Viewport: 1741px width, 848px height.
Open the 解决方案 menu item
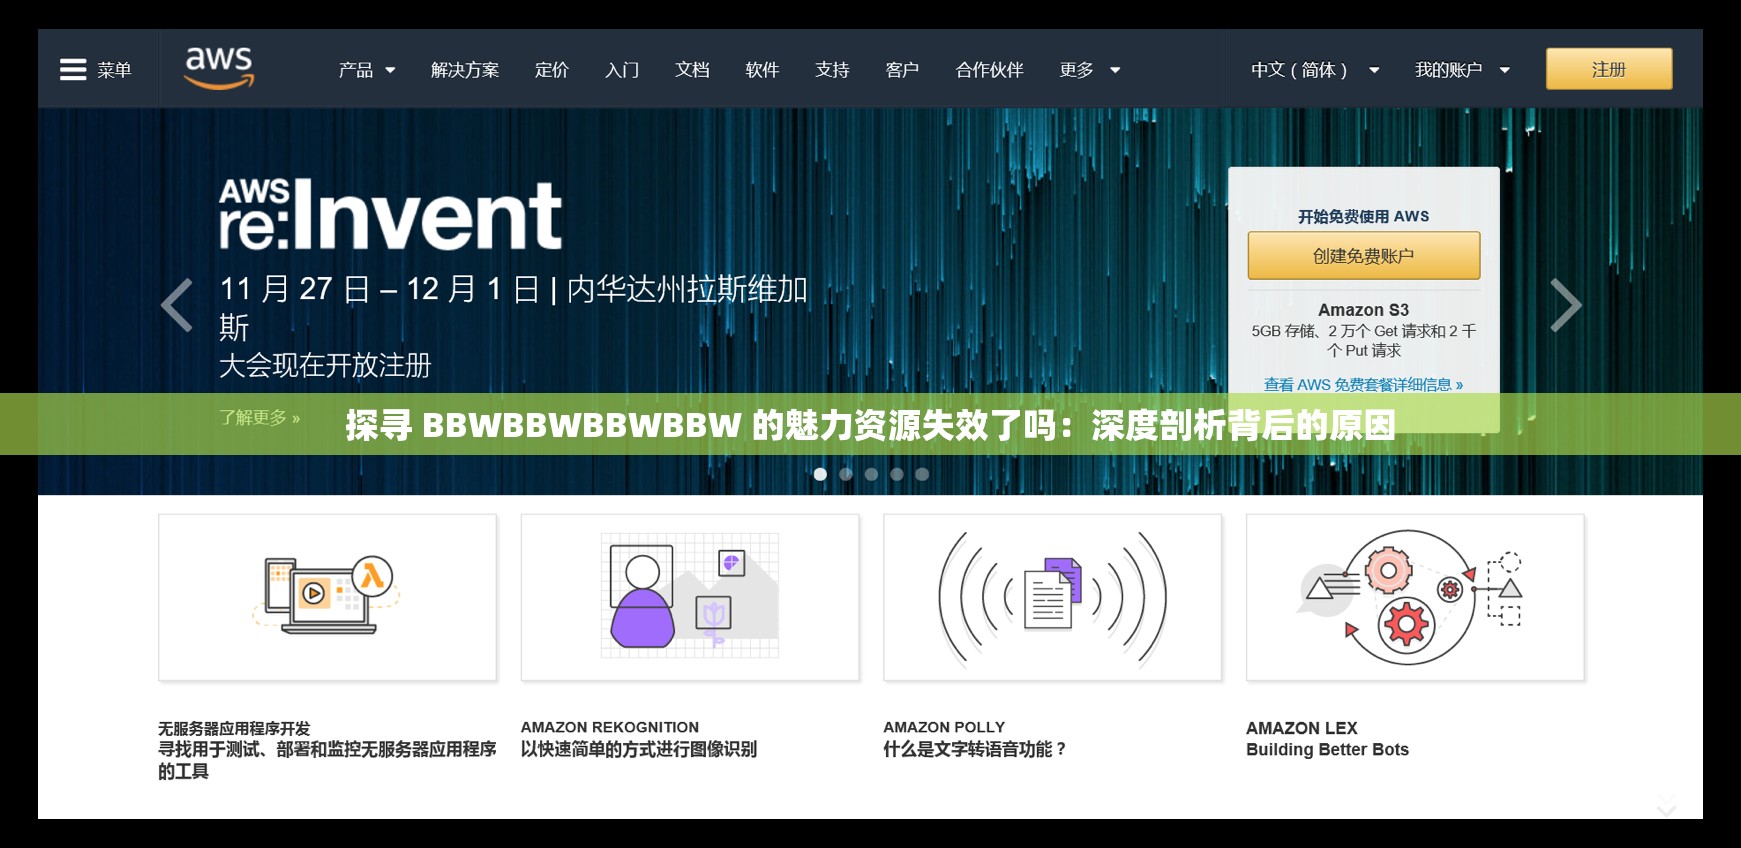[465, 70]
